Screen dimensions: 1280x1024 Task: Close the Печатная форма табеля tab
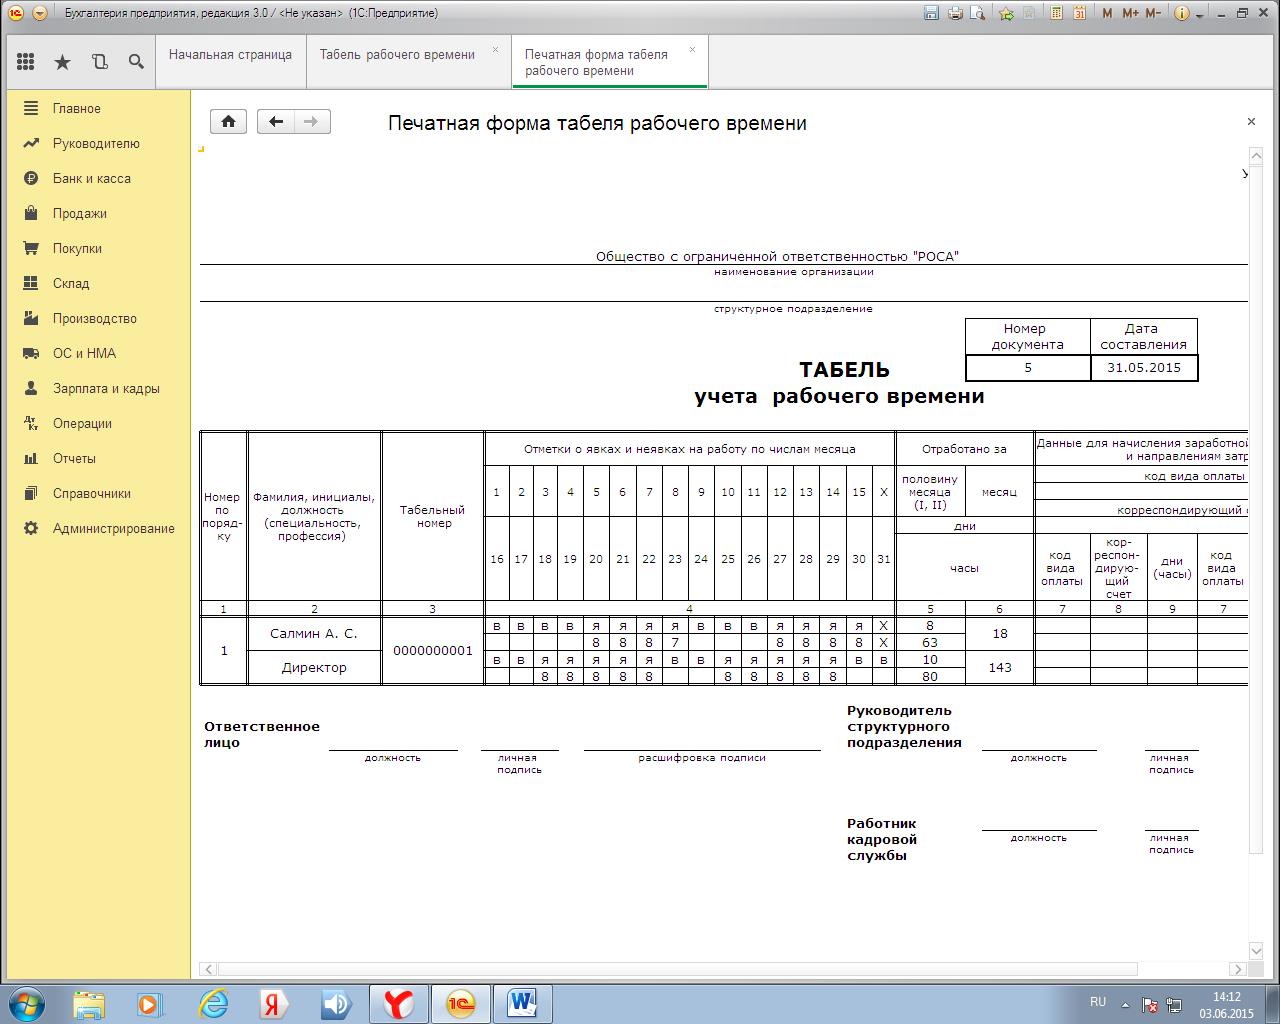692,50
